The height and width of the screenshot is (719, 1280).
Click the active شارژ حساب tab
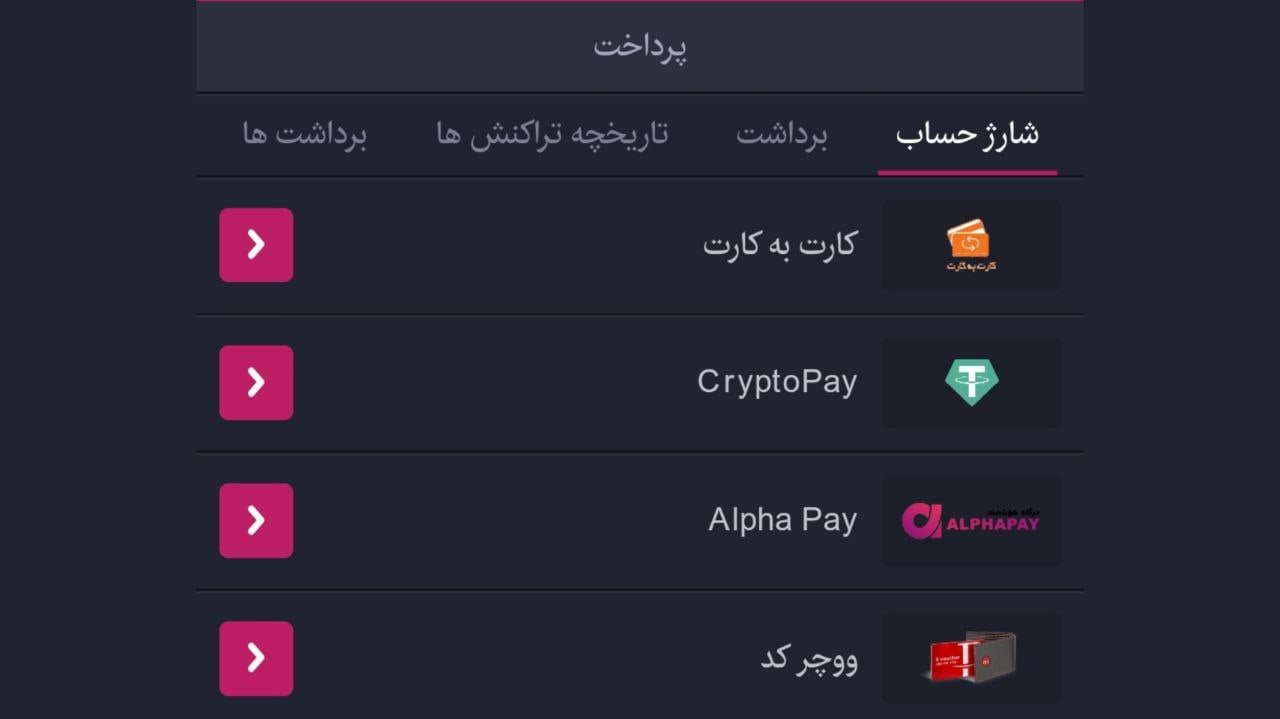[967, 134]
